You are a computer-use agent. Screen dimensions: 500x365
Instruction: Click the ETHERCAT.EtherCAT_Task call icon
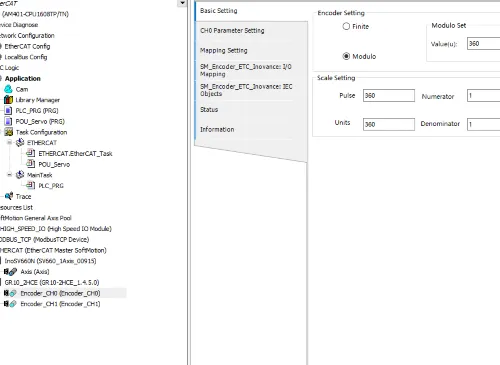pos(31,153)
